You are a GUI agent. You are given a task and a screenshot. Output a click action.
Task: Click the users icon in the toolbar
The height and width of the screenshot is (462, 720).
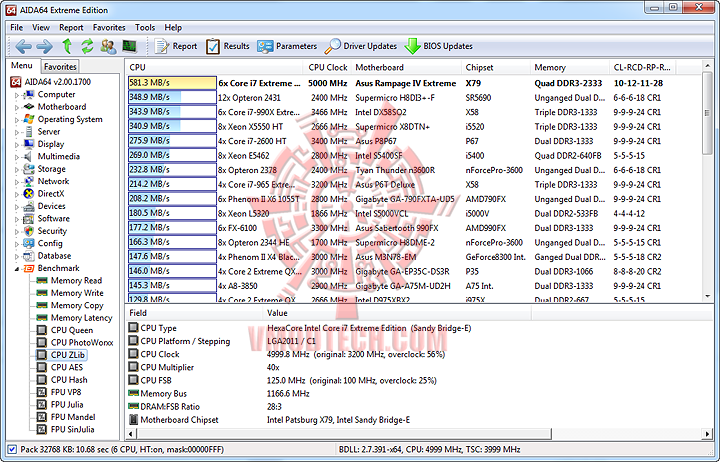click(108, 46)
